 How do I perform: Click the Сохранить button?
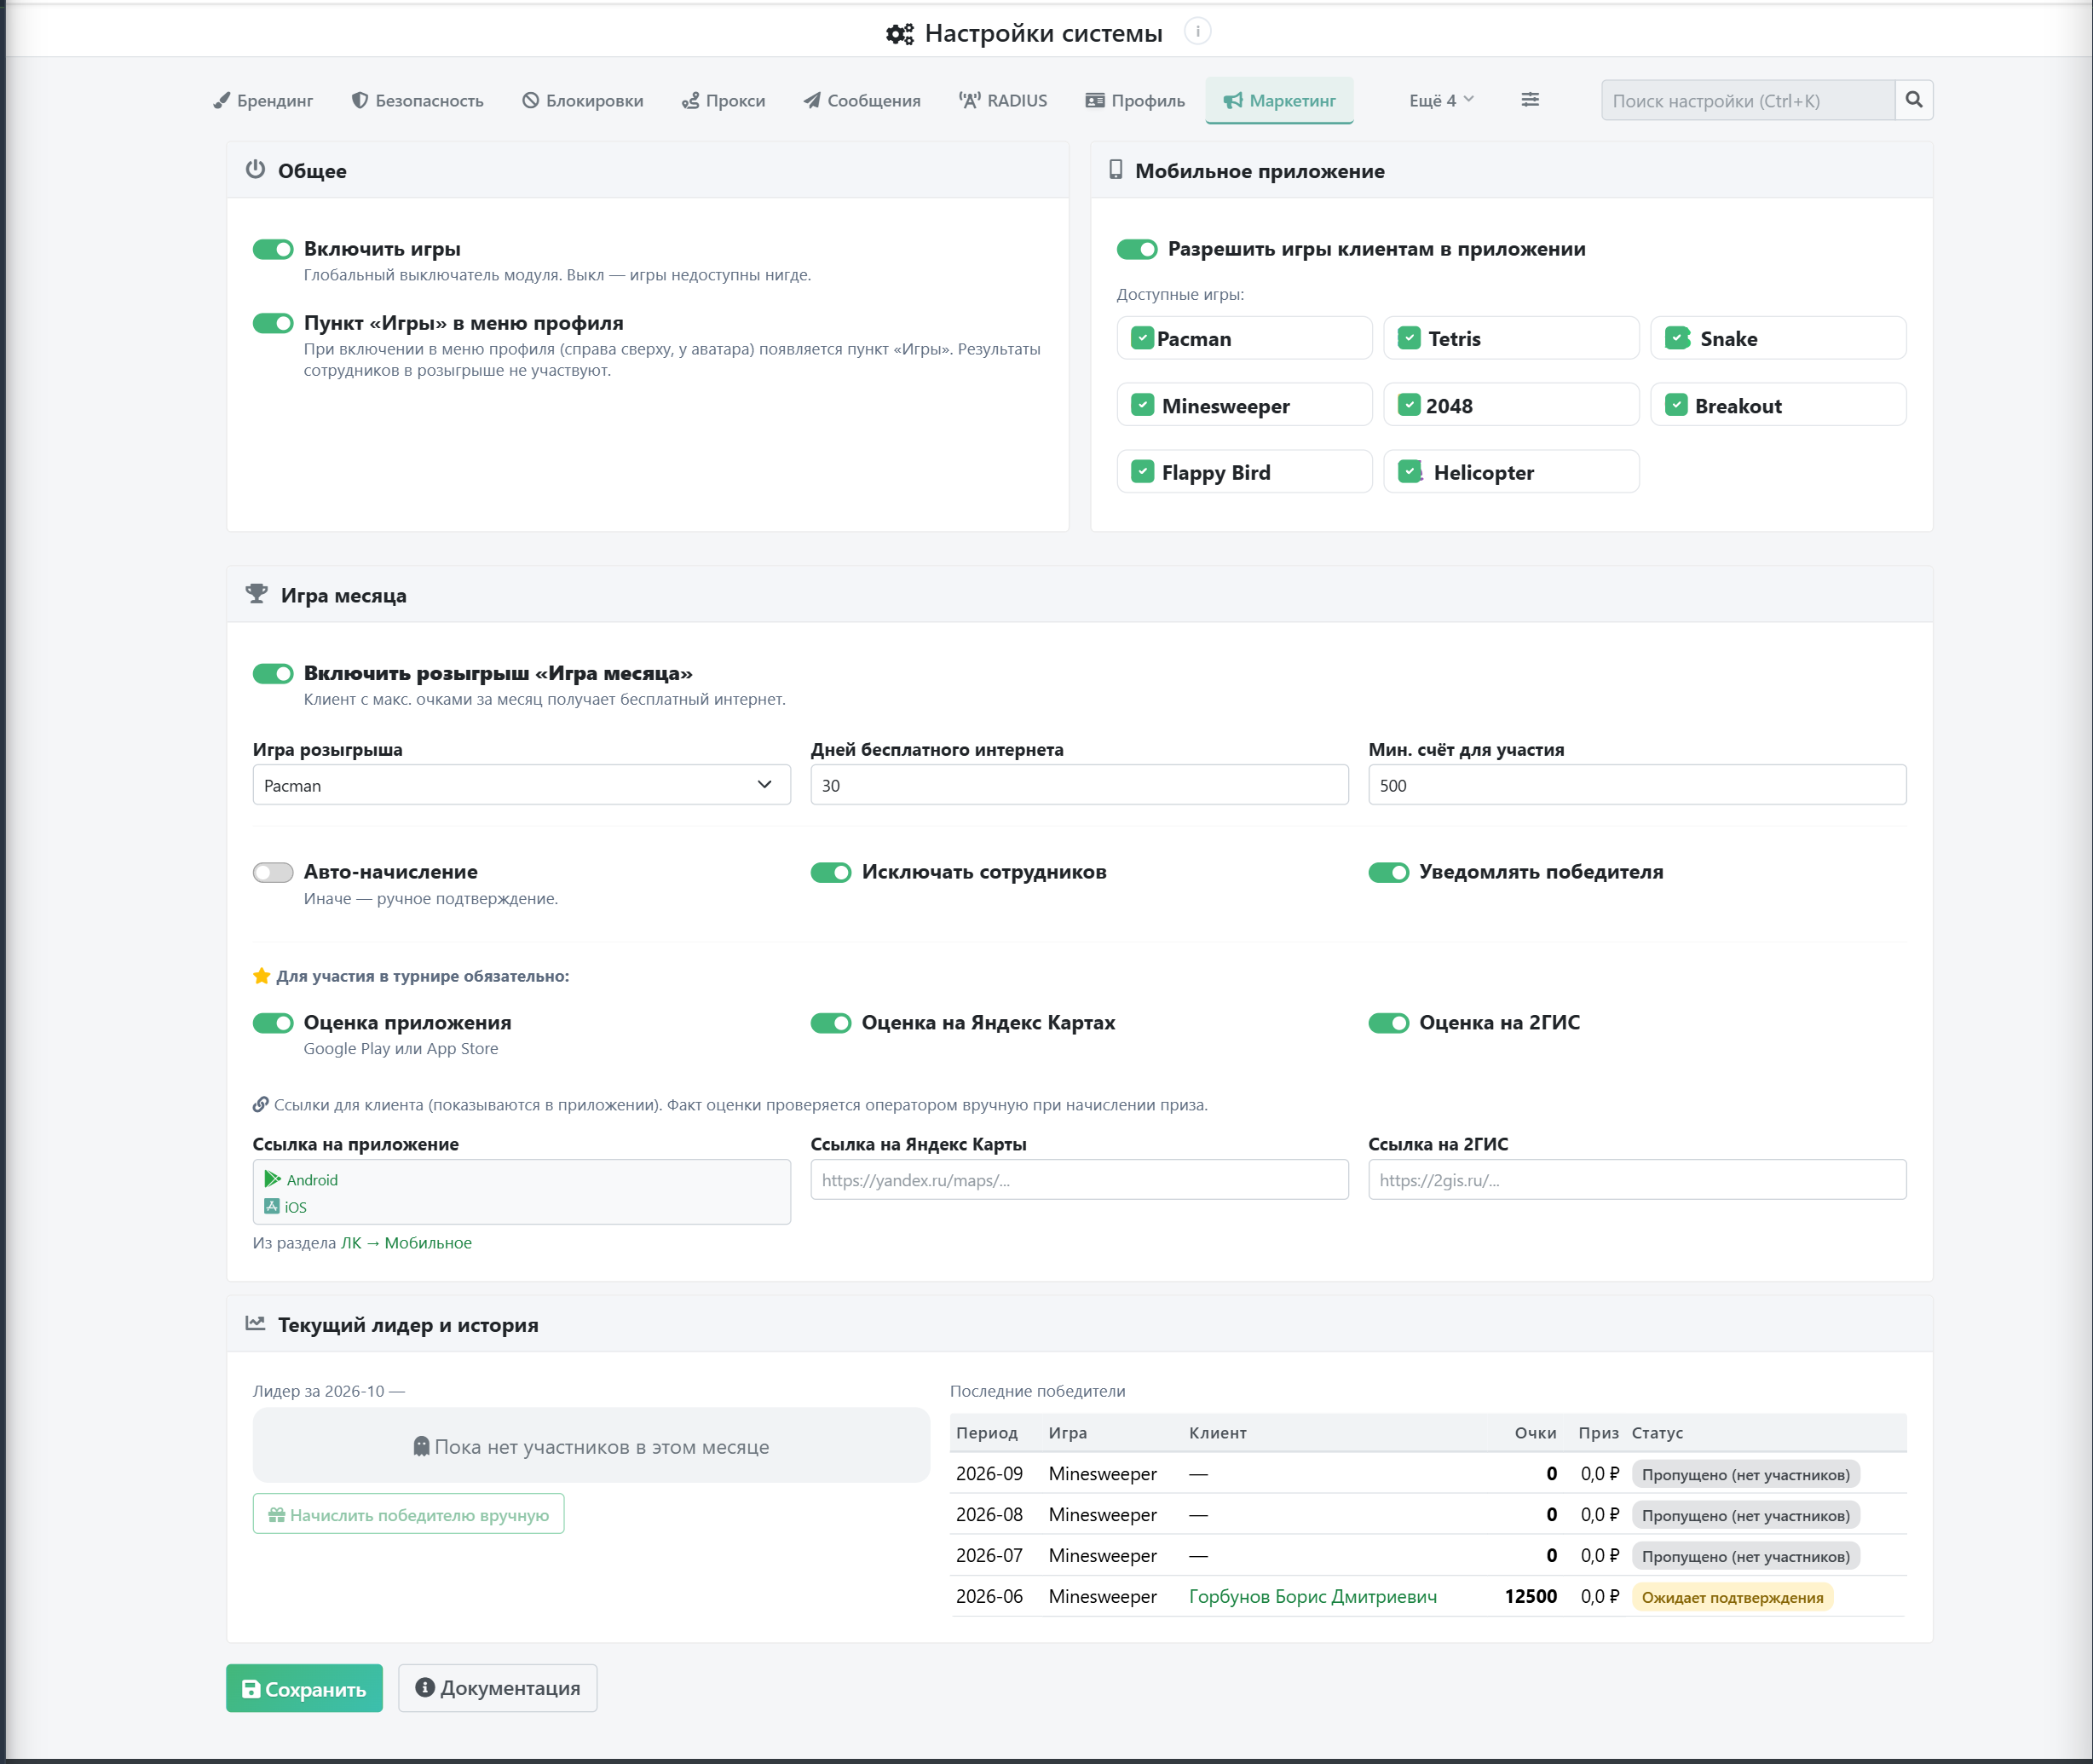(304, 1688)
